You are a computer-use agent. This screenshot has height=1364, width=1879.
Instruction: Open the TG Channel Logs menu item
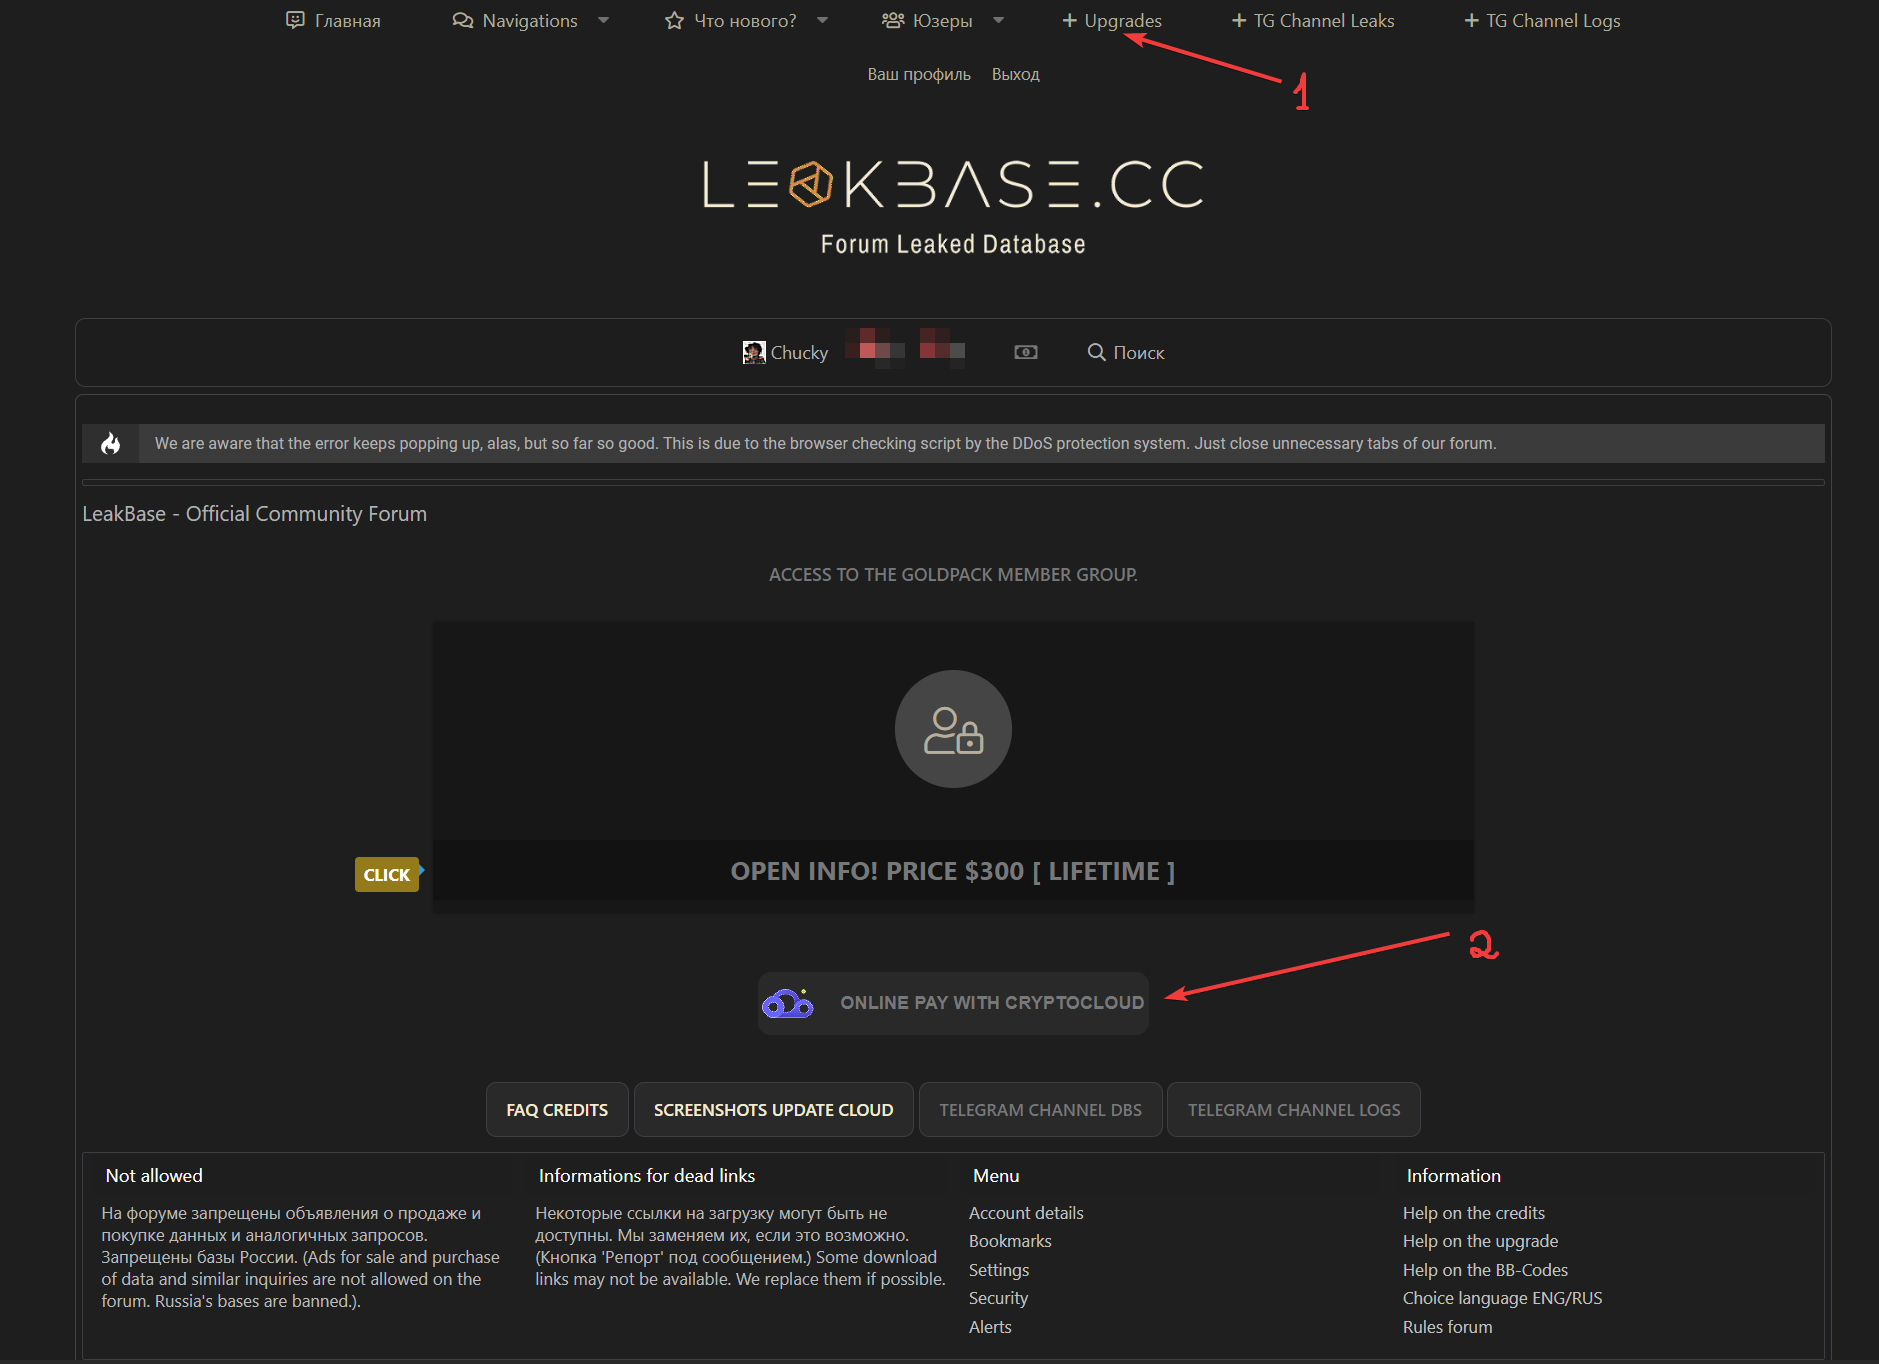click(x=1542, y=20)
